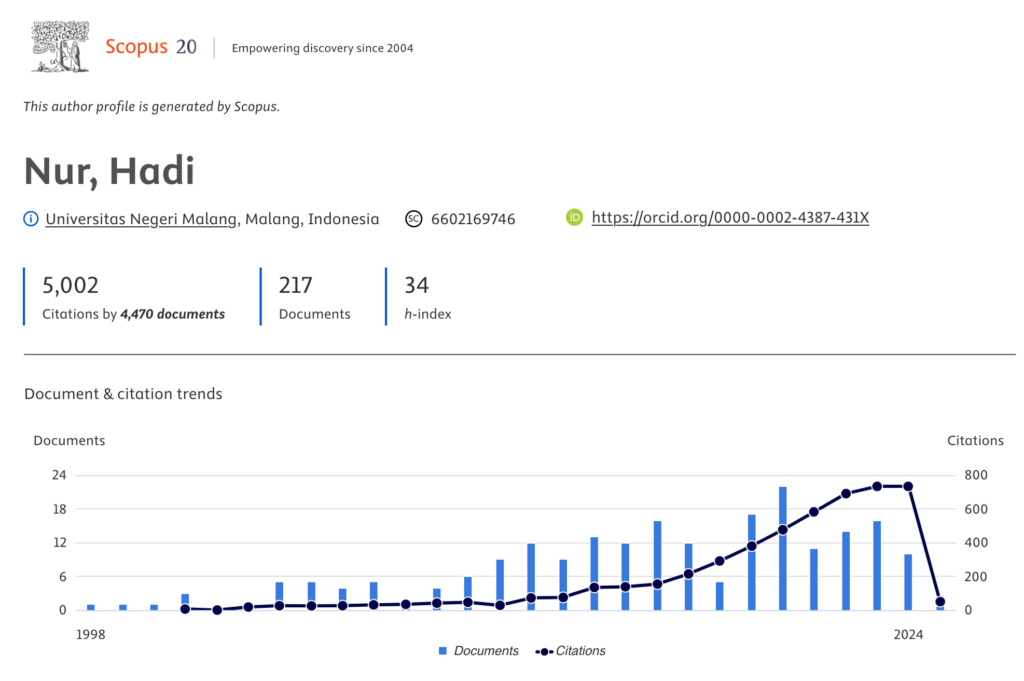Click the Scopus author ID icon
Screen dimensions: 1024x681
point(414,219)
